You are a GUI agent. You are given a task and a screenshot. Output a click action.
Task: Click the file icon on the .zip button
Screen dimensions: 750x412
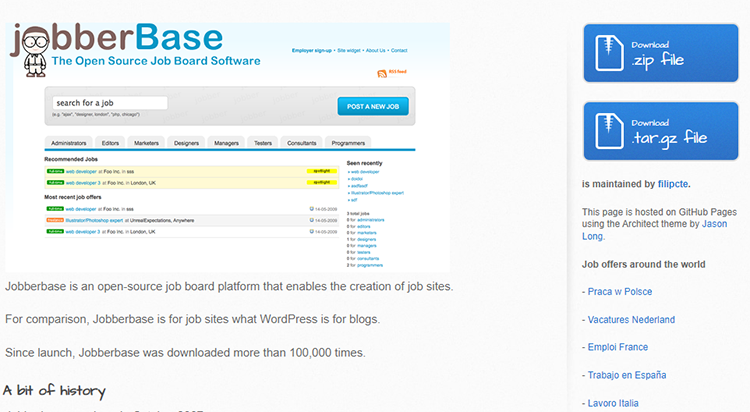[609, 53]
